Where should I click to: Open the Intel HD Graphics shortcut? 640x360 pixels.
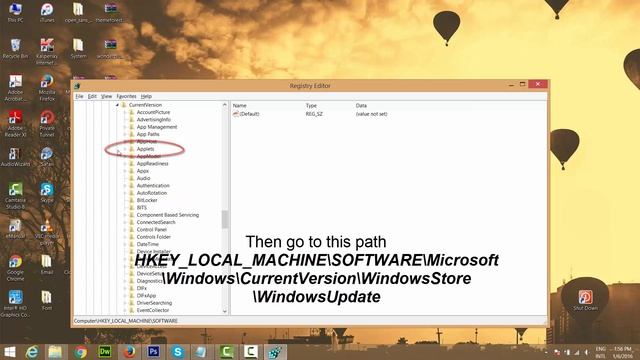point(15,304)
